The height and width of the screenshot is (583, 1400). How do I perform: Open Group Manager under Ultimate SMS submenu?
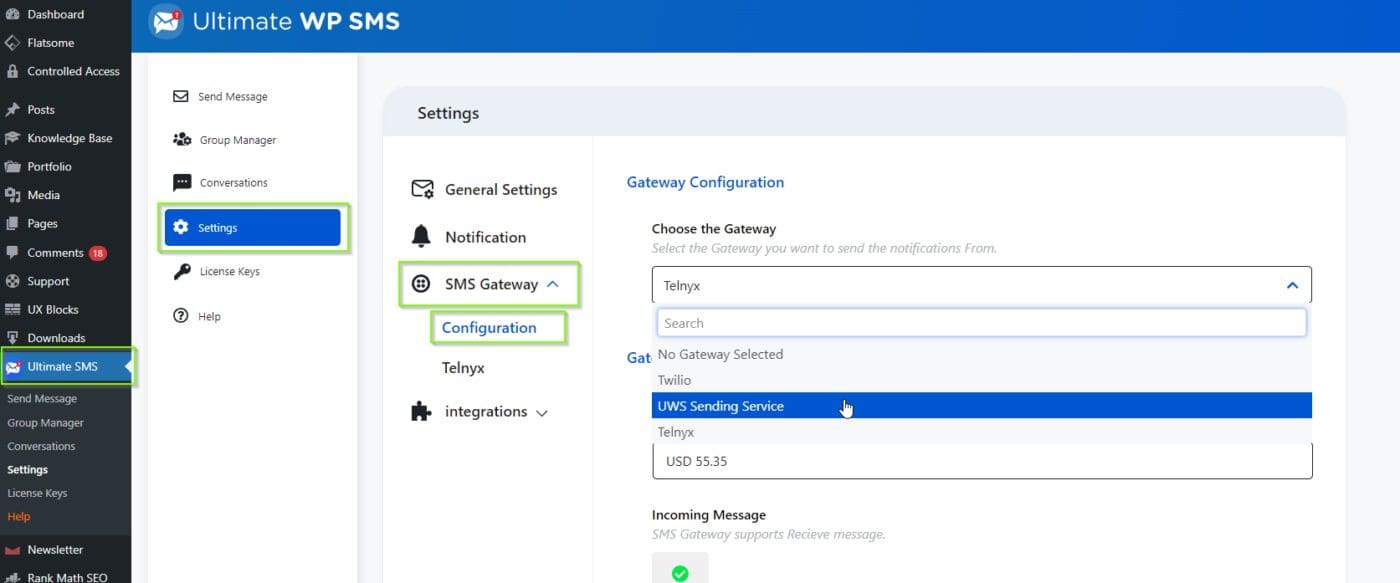(x=45, y=423)
